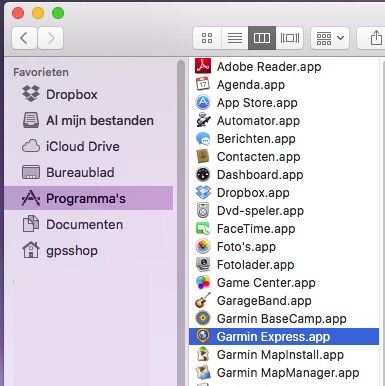Screen dimensions: 385x386
Task: Click the Dvd-speler.app icon
Action: click(x=203, y=210)
